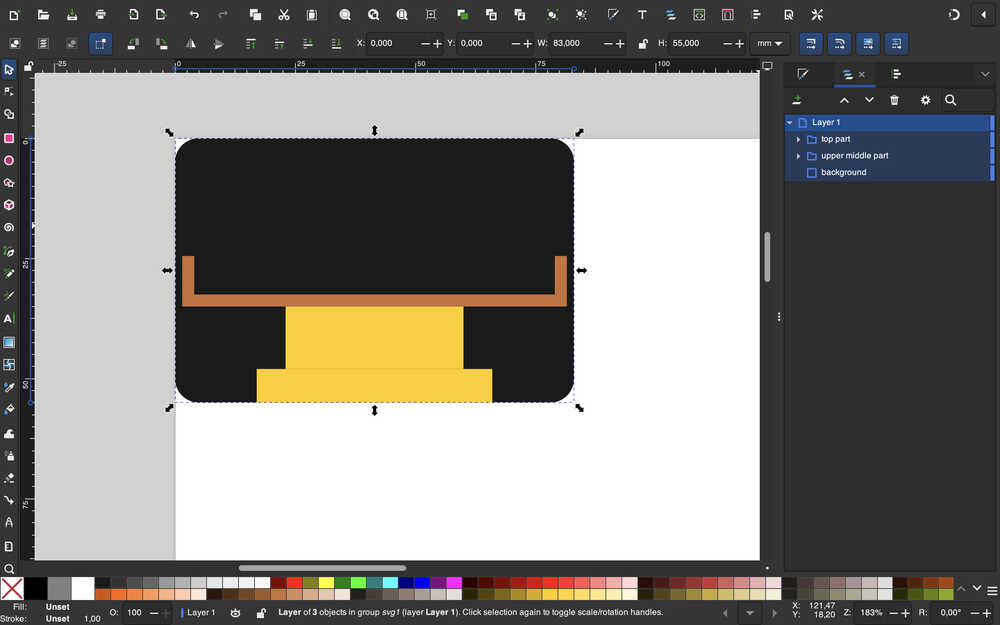The height and width of the screenshot is (625, 1000).
Task: Select the Rectangle tool
Action: pos(9,138)
